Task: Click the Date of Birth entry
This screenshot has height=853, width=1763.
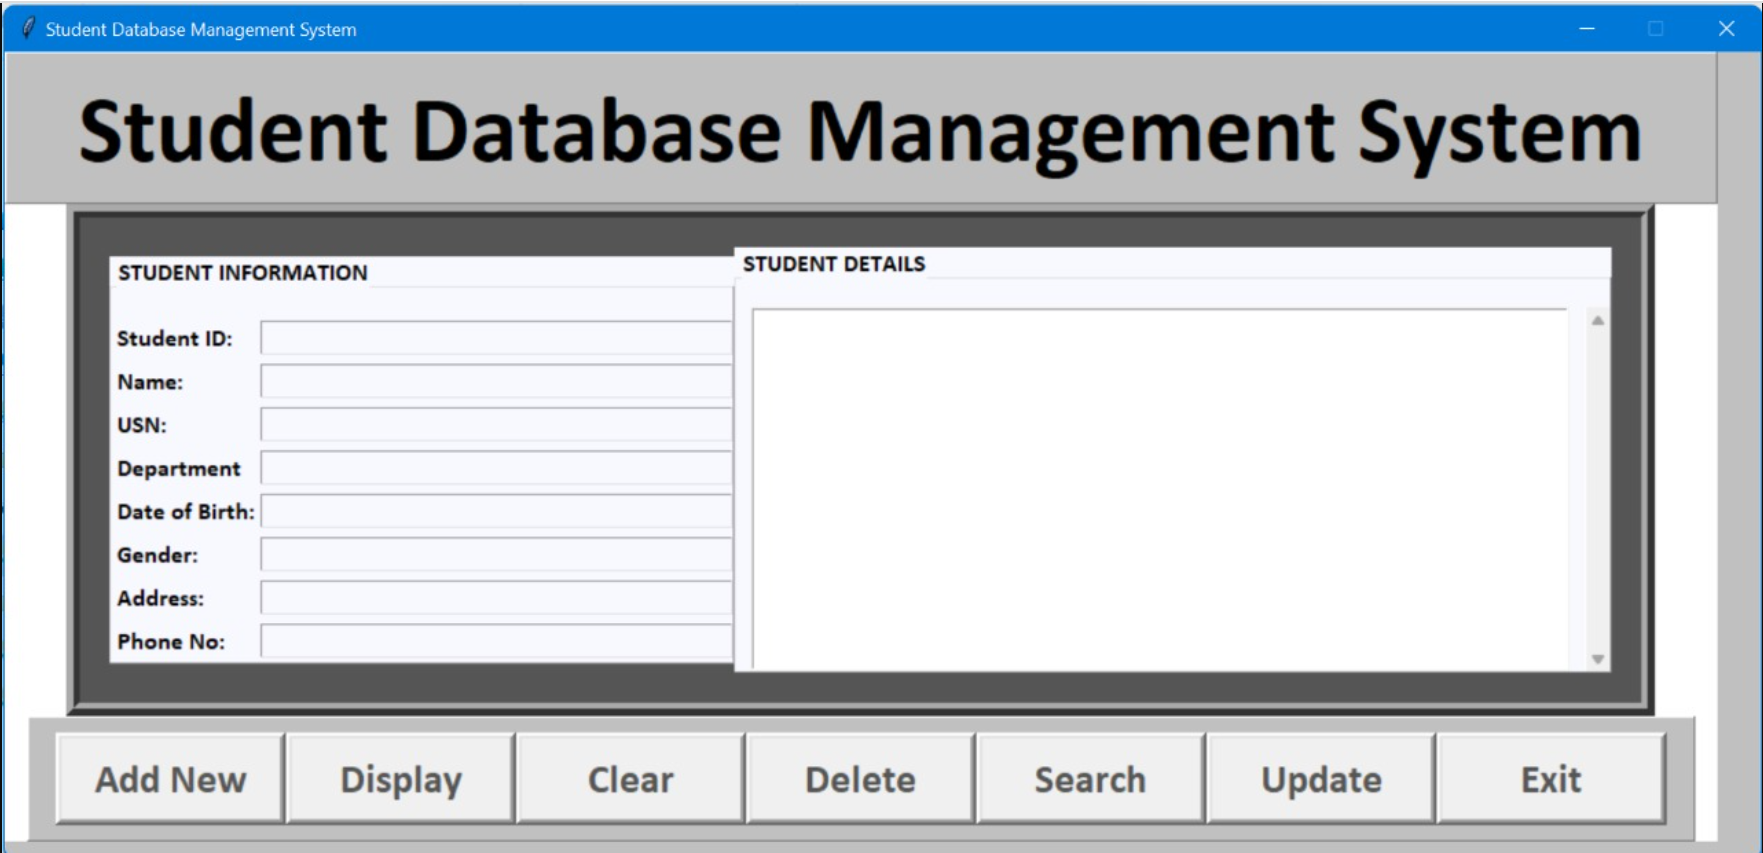Action: click(x=496, y=511)
